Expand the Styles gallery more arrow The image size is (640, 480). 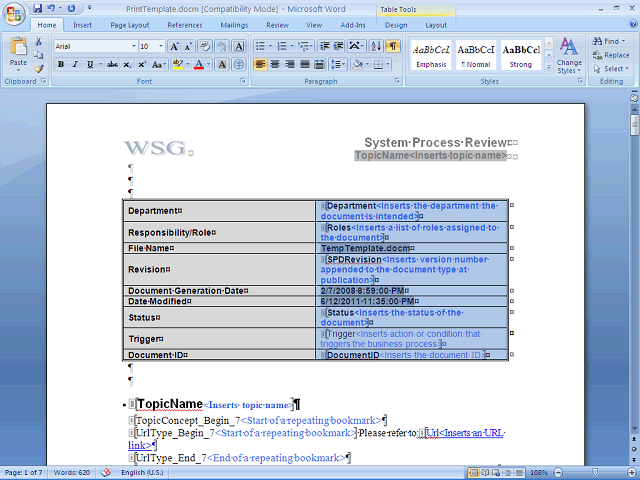[x=549, y=67]
